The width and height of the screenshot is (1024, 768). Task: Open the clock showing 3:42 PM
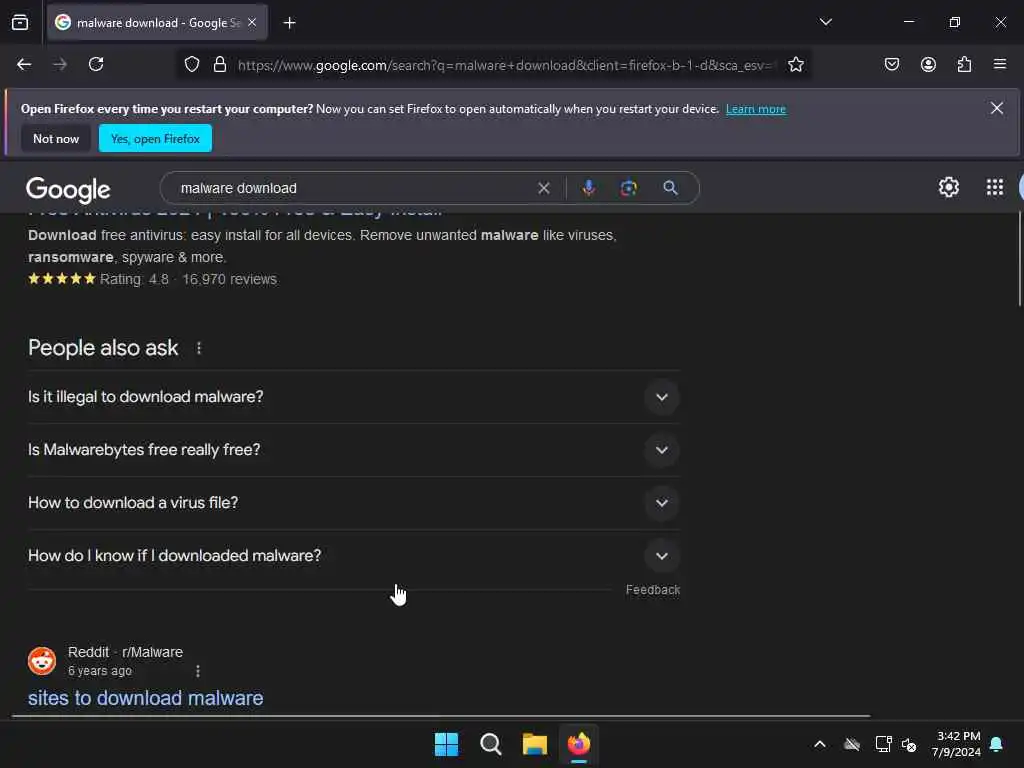tap(956, 744)
